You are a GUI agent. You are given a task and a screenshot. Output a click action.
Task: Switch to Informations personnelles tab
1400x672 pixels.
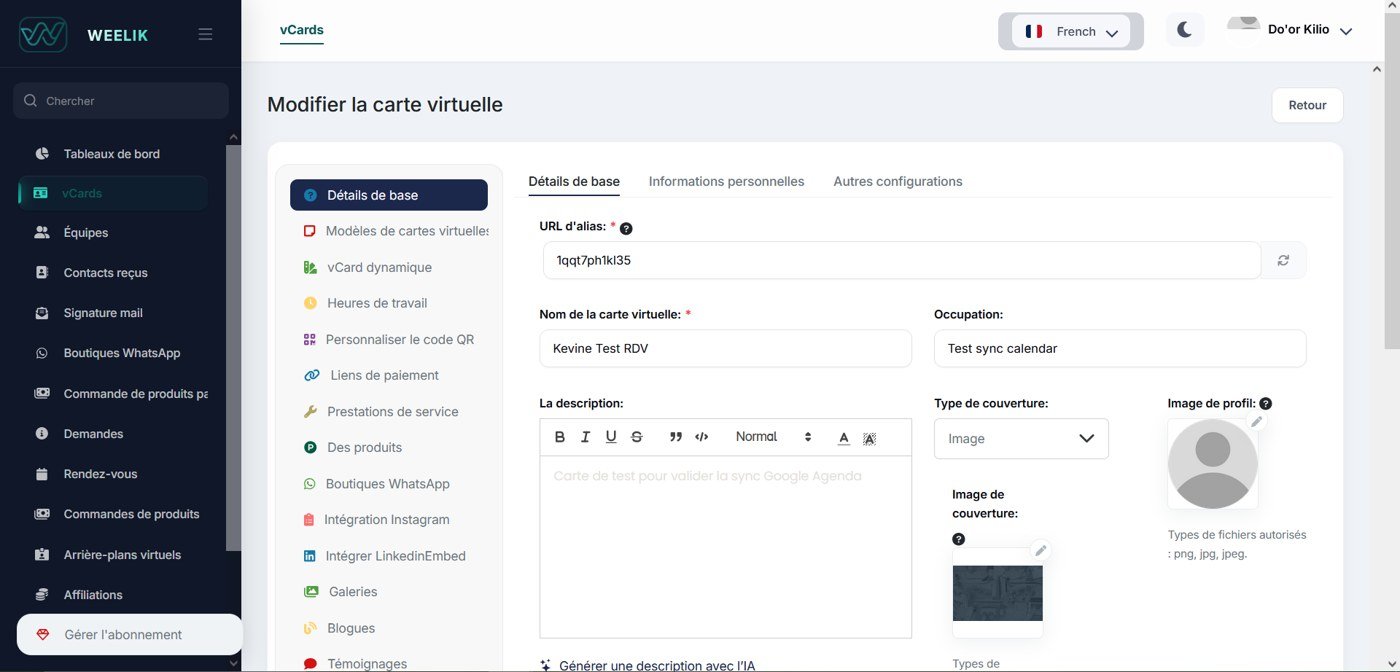(x=726, y=181)
